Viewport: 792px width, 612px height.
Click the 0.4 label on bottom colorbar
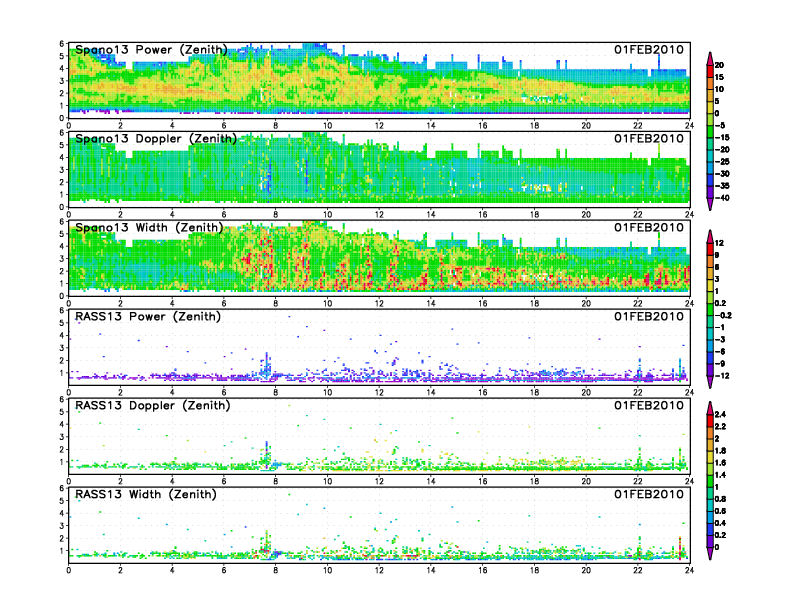pyautogui.click(x=720, y=523)
